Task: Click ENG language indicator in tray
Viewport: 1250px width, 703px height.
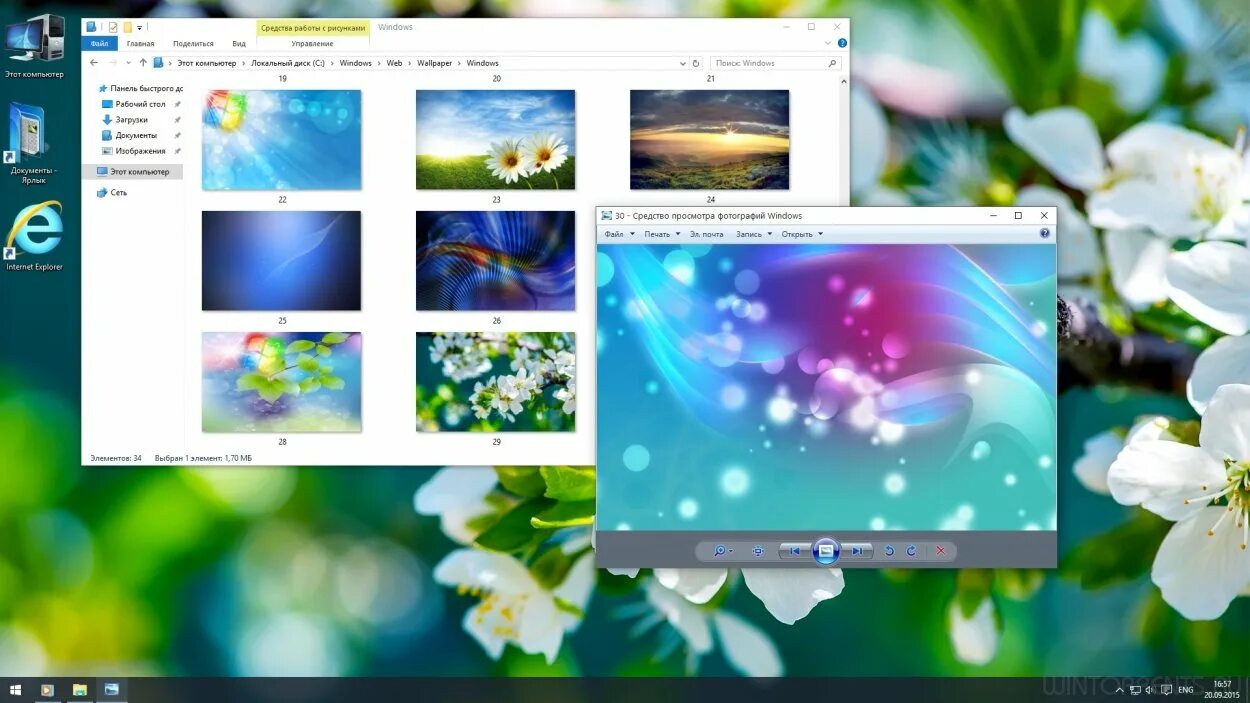Action: [1185, 690]
